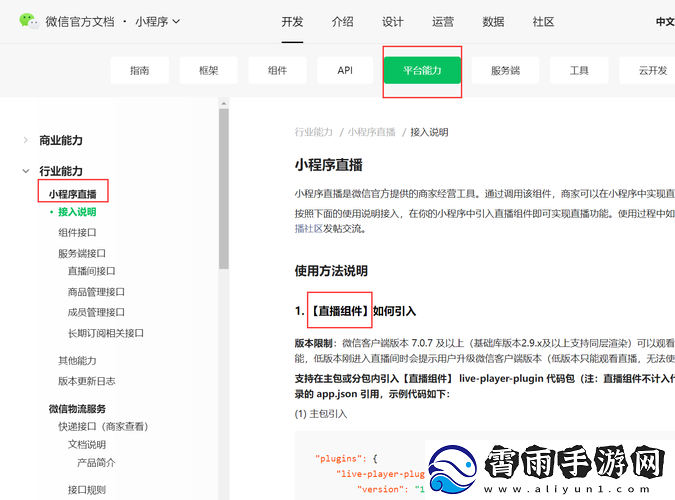Select 其他能力 sidebar item
Image resolution: width=675 pixels, height=500 pixels.
77,360
